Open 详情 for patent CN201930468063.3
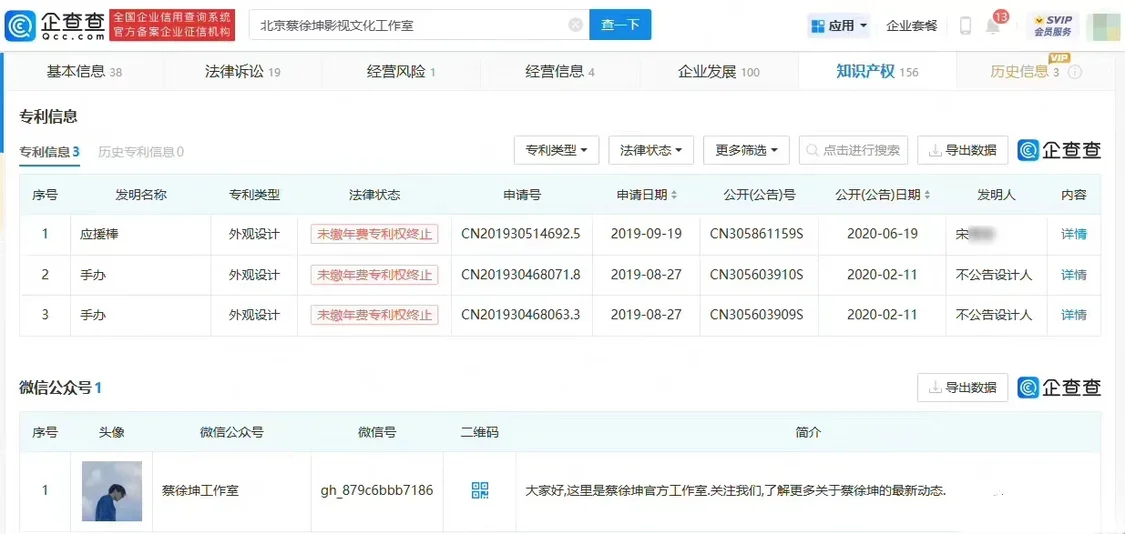The height and width of the screenshot is (534, 1125). [1073, 315]
